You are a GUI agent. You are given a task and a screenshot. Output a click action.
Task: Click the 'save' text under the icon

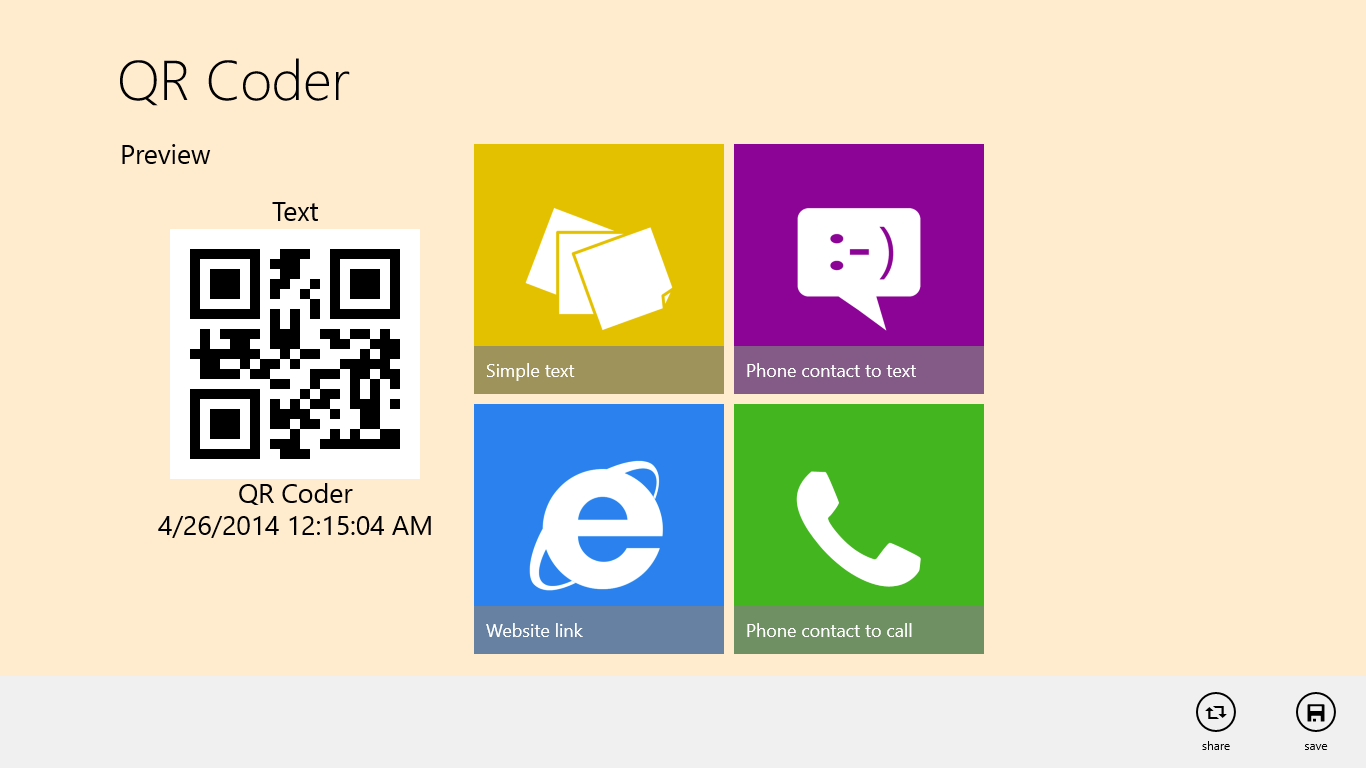point(1316,746)
